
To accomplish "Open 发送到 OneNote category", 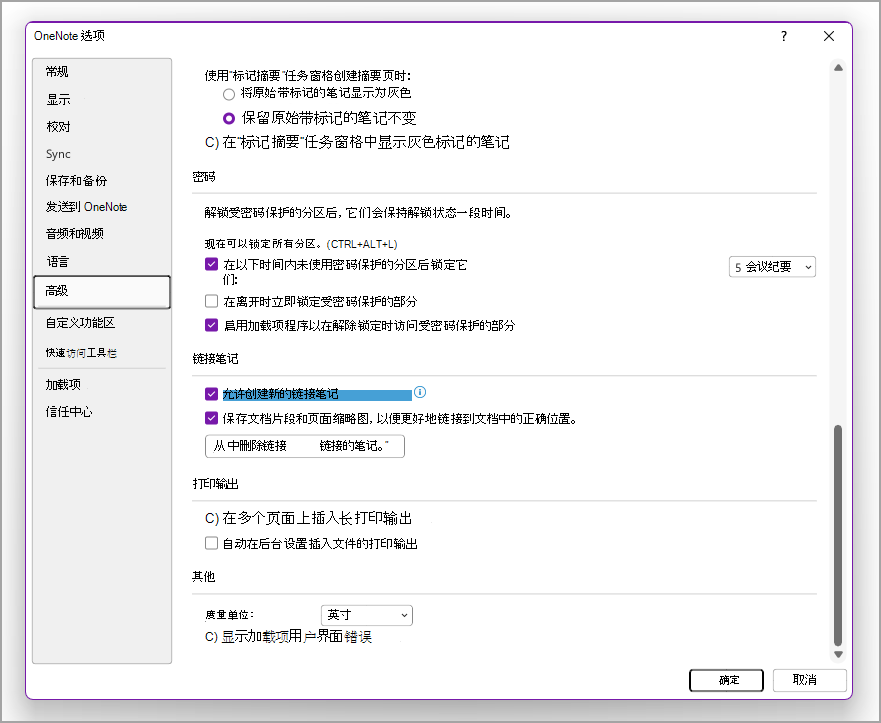I will point(102,207).
